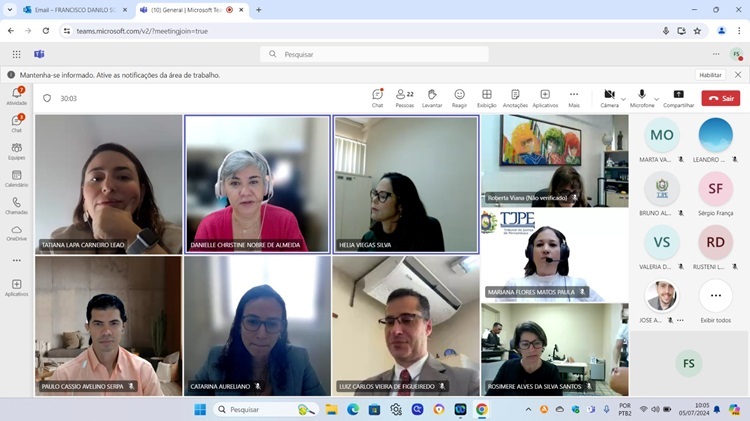Select Mariana Flores Matos Paula video tile
Viewport: 750px width, 421px height.
coord(555,255)
